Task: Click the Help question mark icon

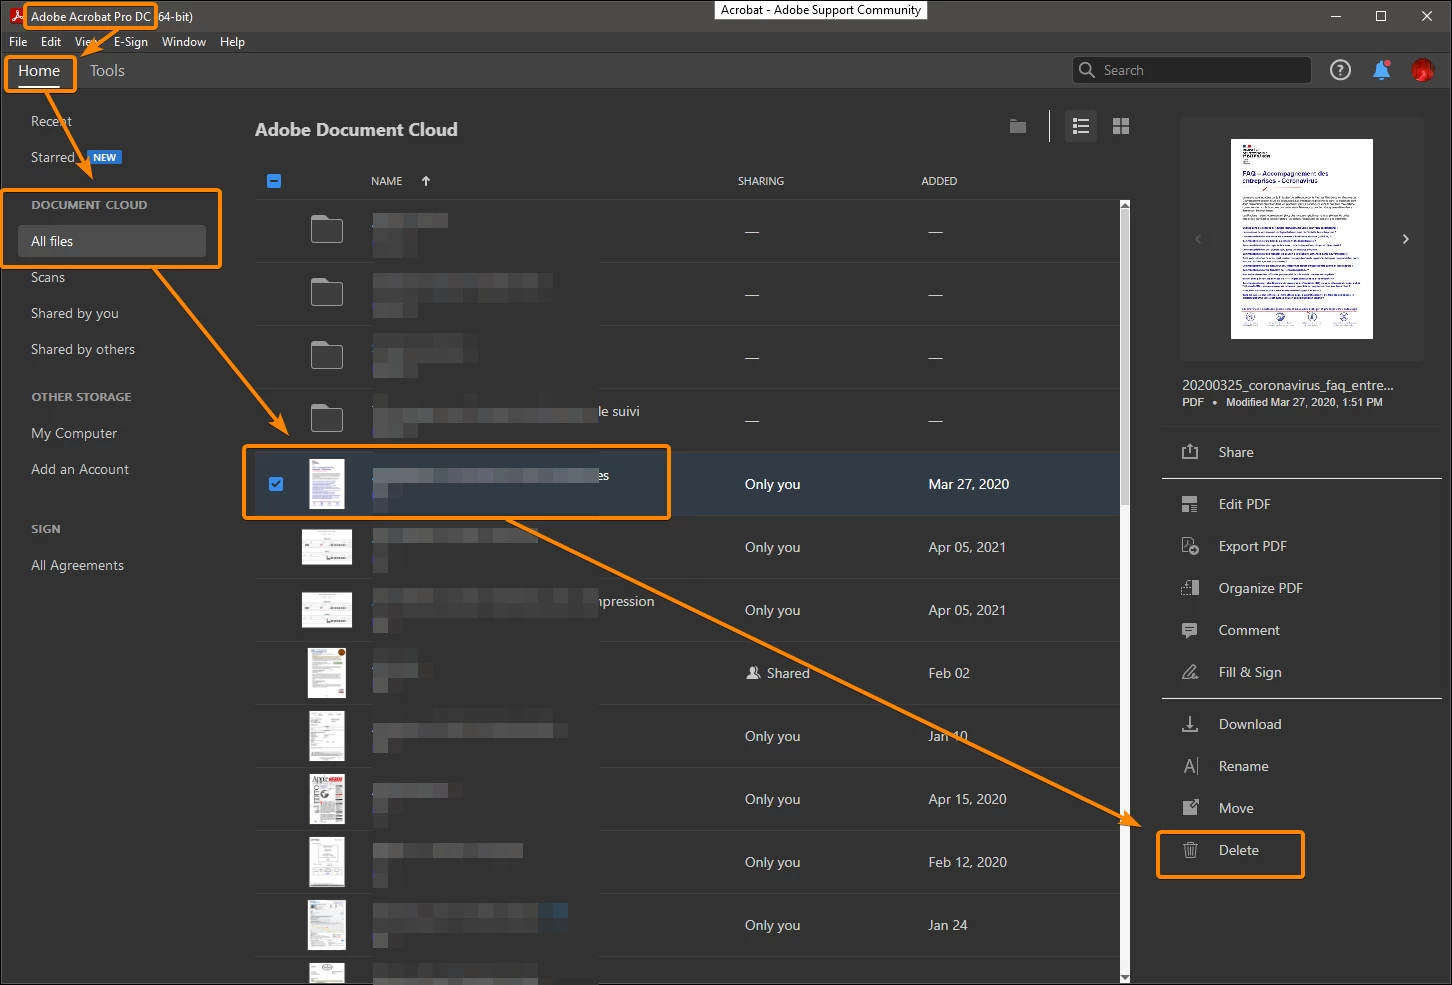Action: [1340, 70]
